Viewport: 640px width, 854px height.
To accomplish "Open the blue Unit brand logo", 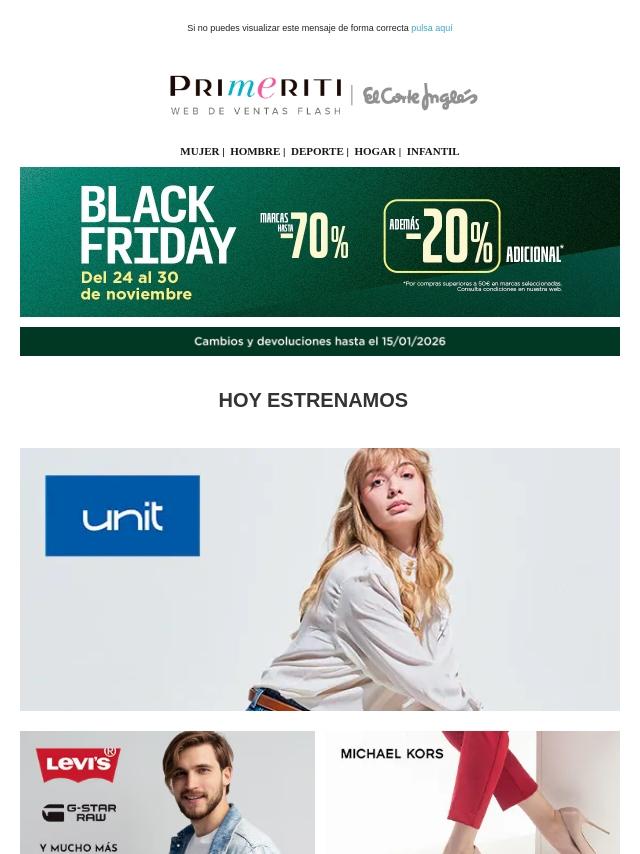I will pos(123,516).
